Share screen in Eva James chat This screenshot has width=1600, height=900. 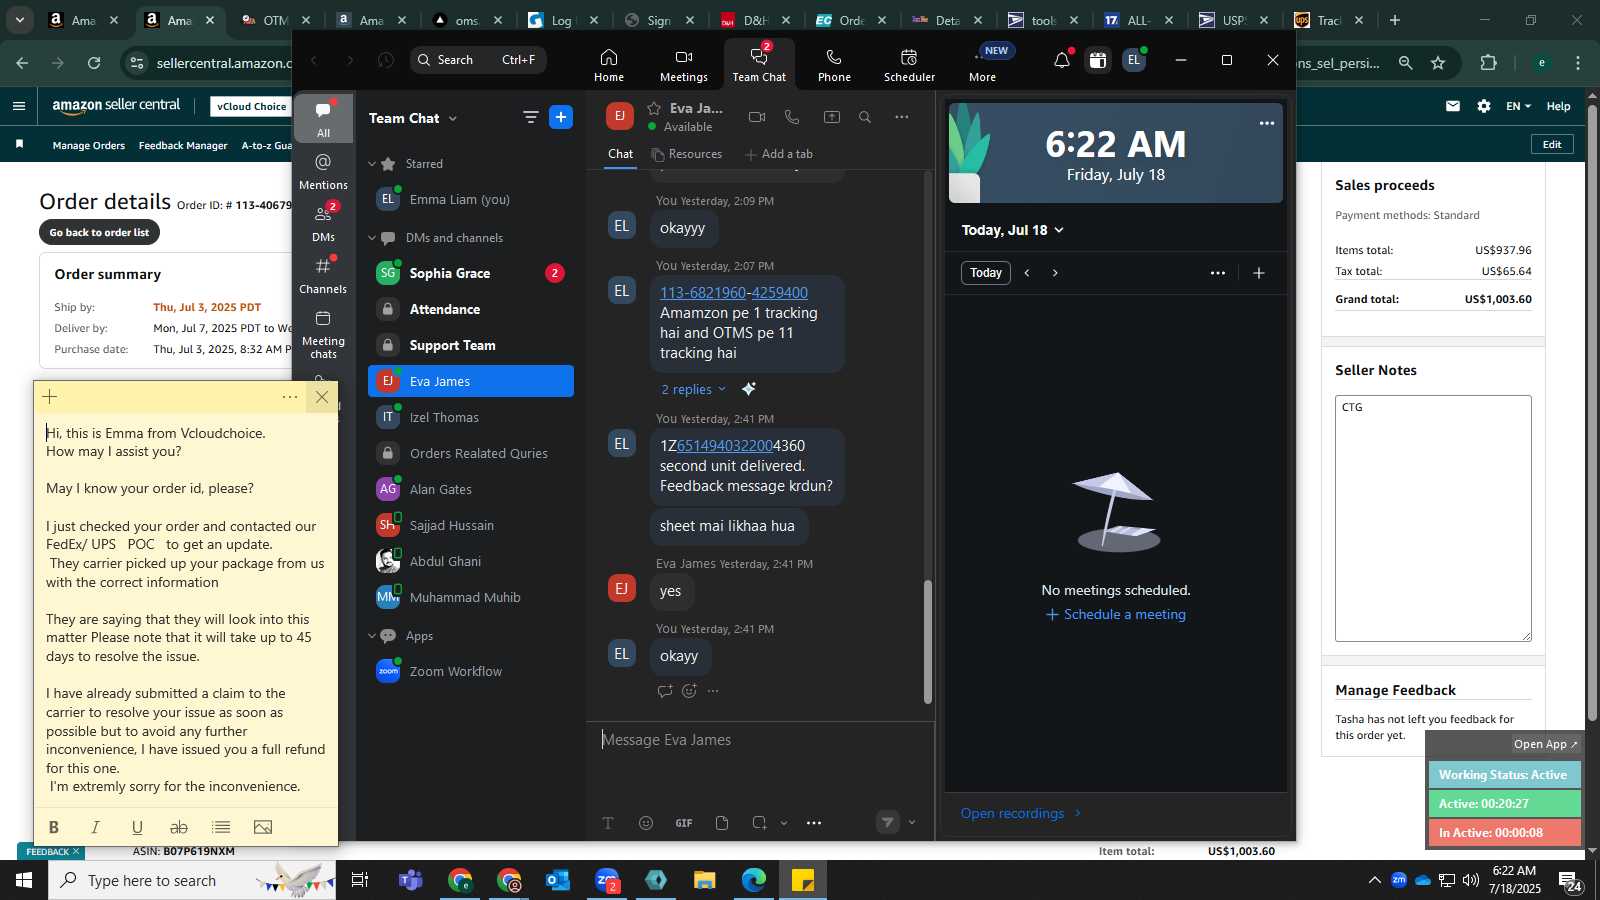831,117
